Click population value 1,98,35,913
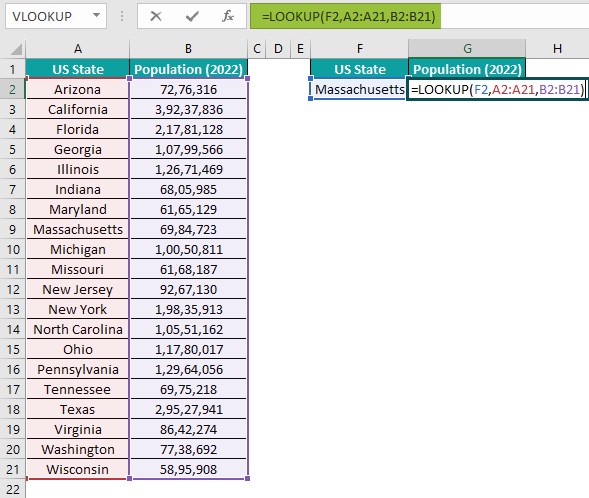 pos(189,309)
